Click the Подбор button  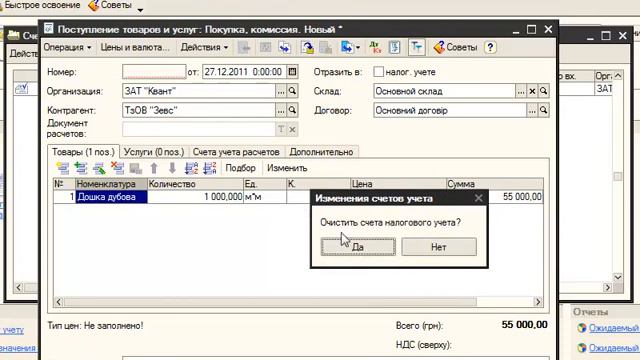[x=240, y=168]
